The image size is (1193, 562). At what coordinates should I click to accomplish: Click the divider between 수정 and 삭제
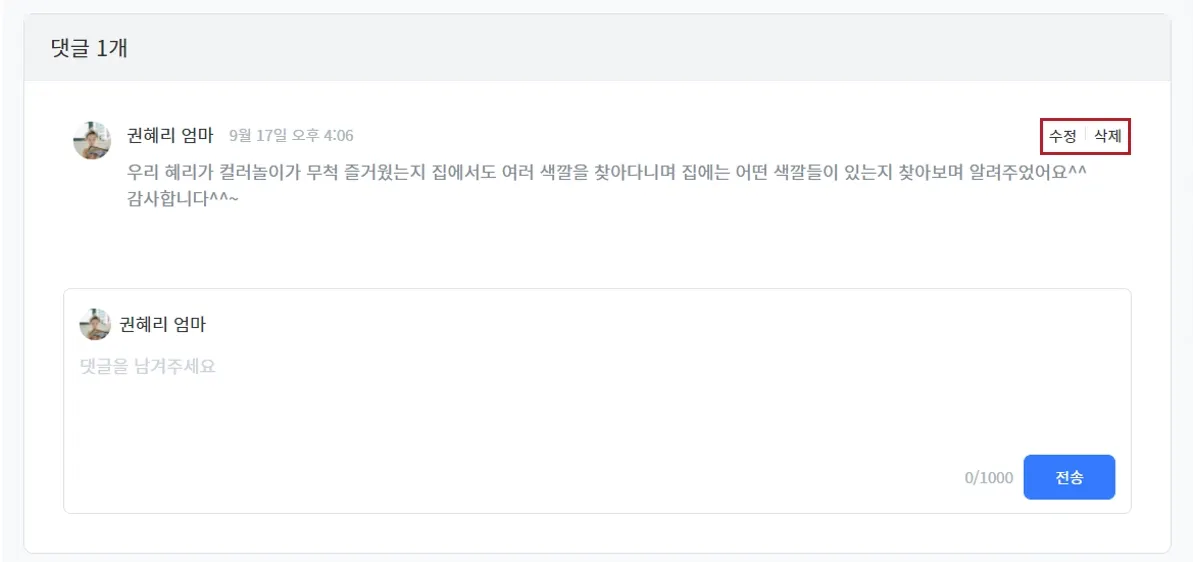[x=1085, y=136]
